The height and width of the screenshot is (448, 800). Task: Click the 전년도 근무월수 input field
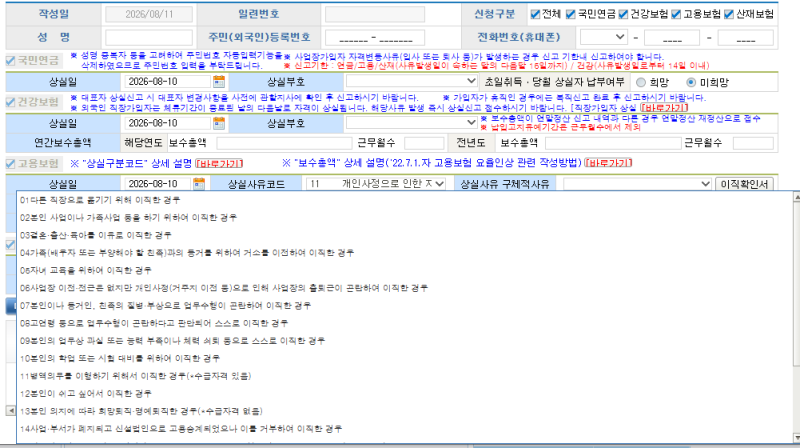pyautogui.click(x=753, y=143)
